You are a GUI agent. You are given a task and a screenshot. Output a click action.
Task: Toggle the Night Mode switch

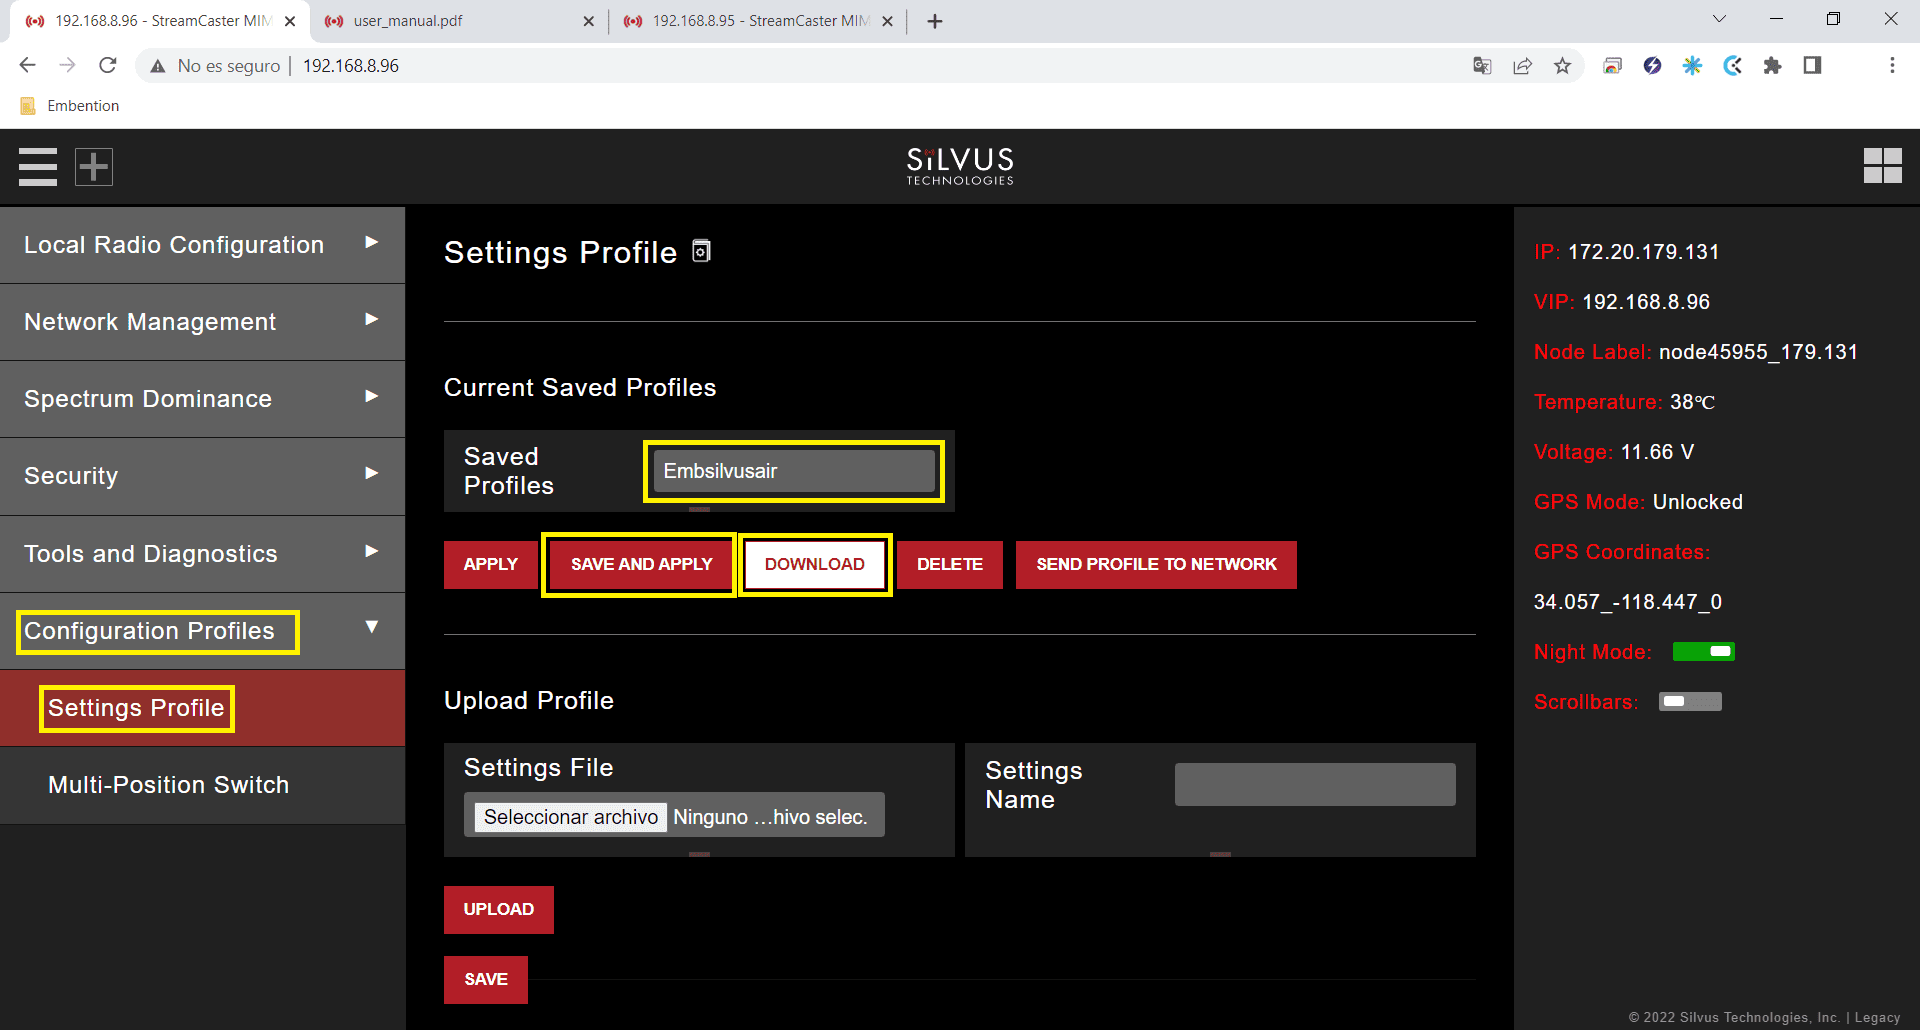click(x=1703, y=652)
